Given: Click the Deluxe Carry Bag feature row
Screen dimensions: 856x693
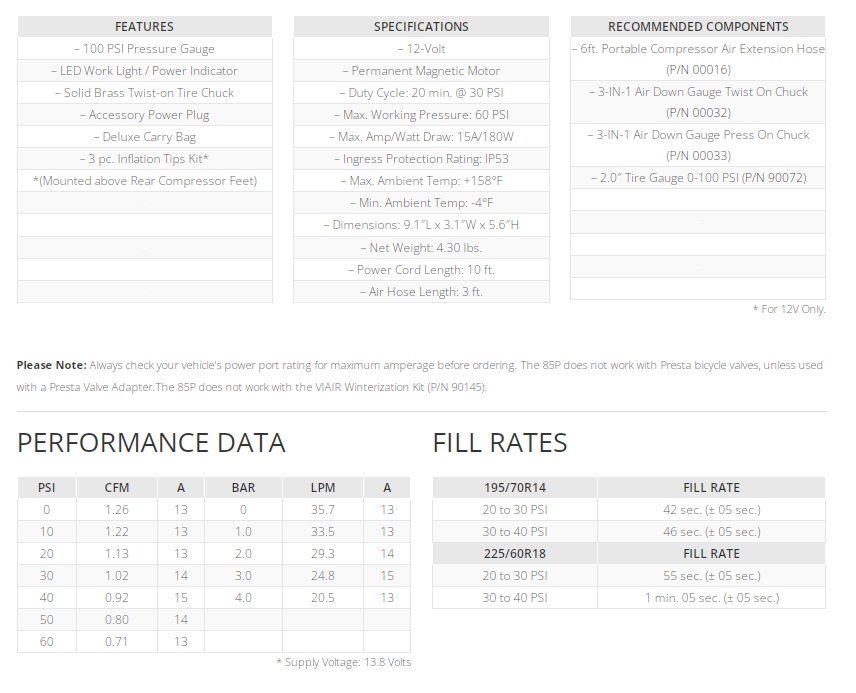Looking at the screenshot, I should [x=144, y=137].
